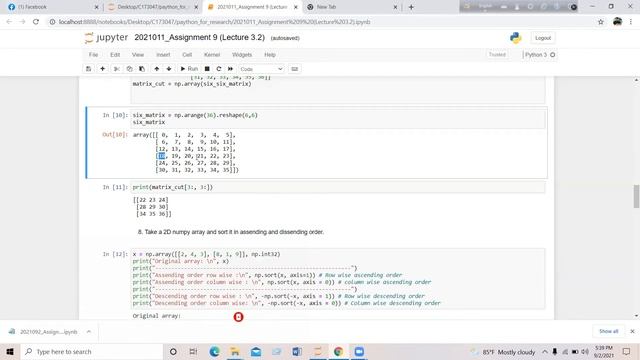Click the Python logo icon
The height and width of the screenshot is (360, 640).
(516, 38)
